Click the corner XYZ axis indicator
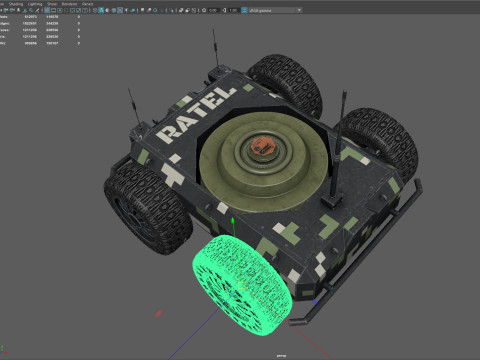Image resolution: width=480 pixels, height=360 pixels. pyautogui.click(x=3, y=351)
